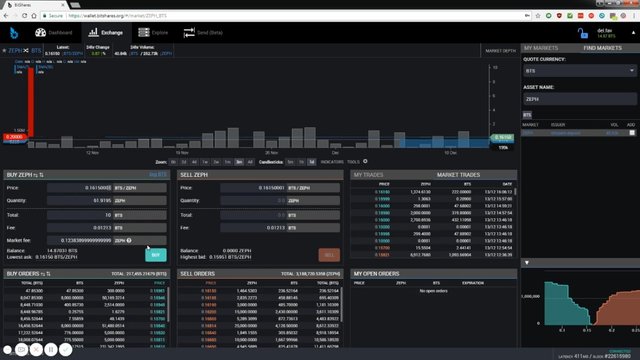Click the key icon in the address bar
The width and height of the screenshot is (640, 360).
527,16
